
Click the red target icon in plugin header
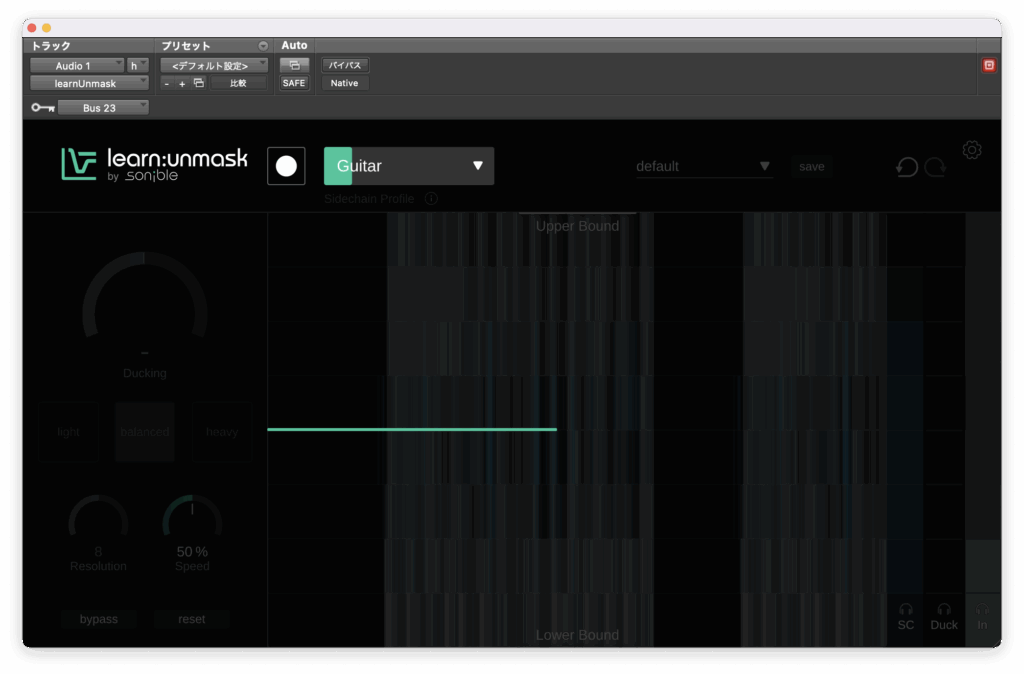[x=989, y=65]
